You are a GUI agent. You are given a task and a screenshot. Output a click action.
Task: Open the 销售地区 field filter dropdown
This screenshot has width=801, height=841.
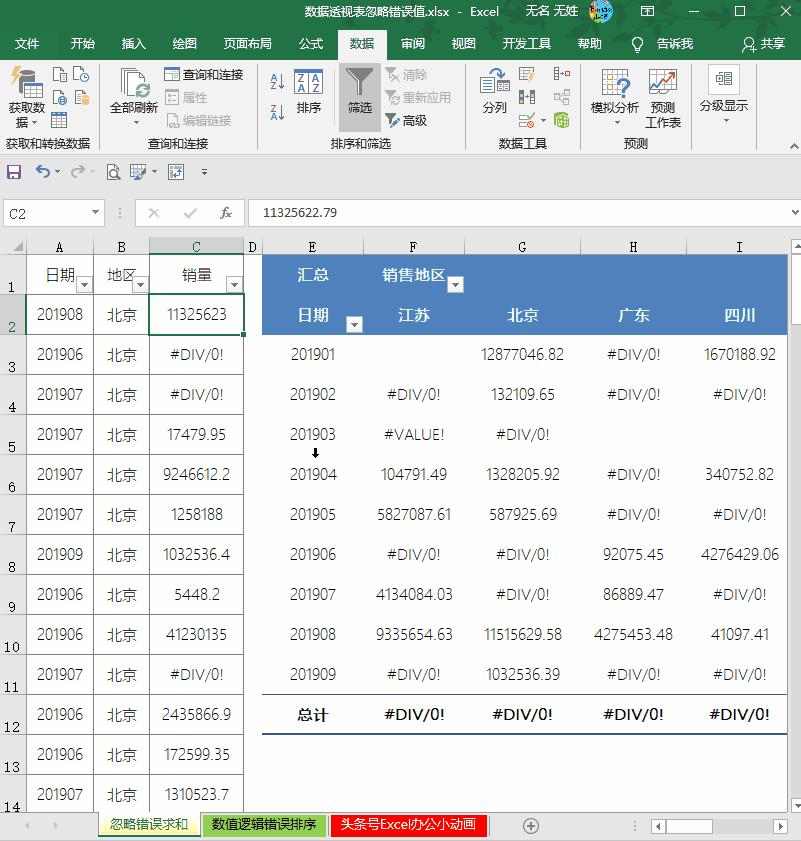(455, 285)
